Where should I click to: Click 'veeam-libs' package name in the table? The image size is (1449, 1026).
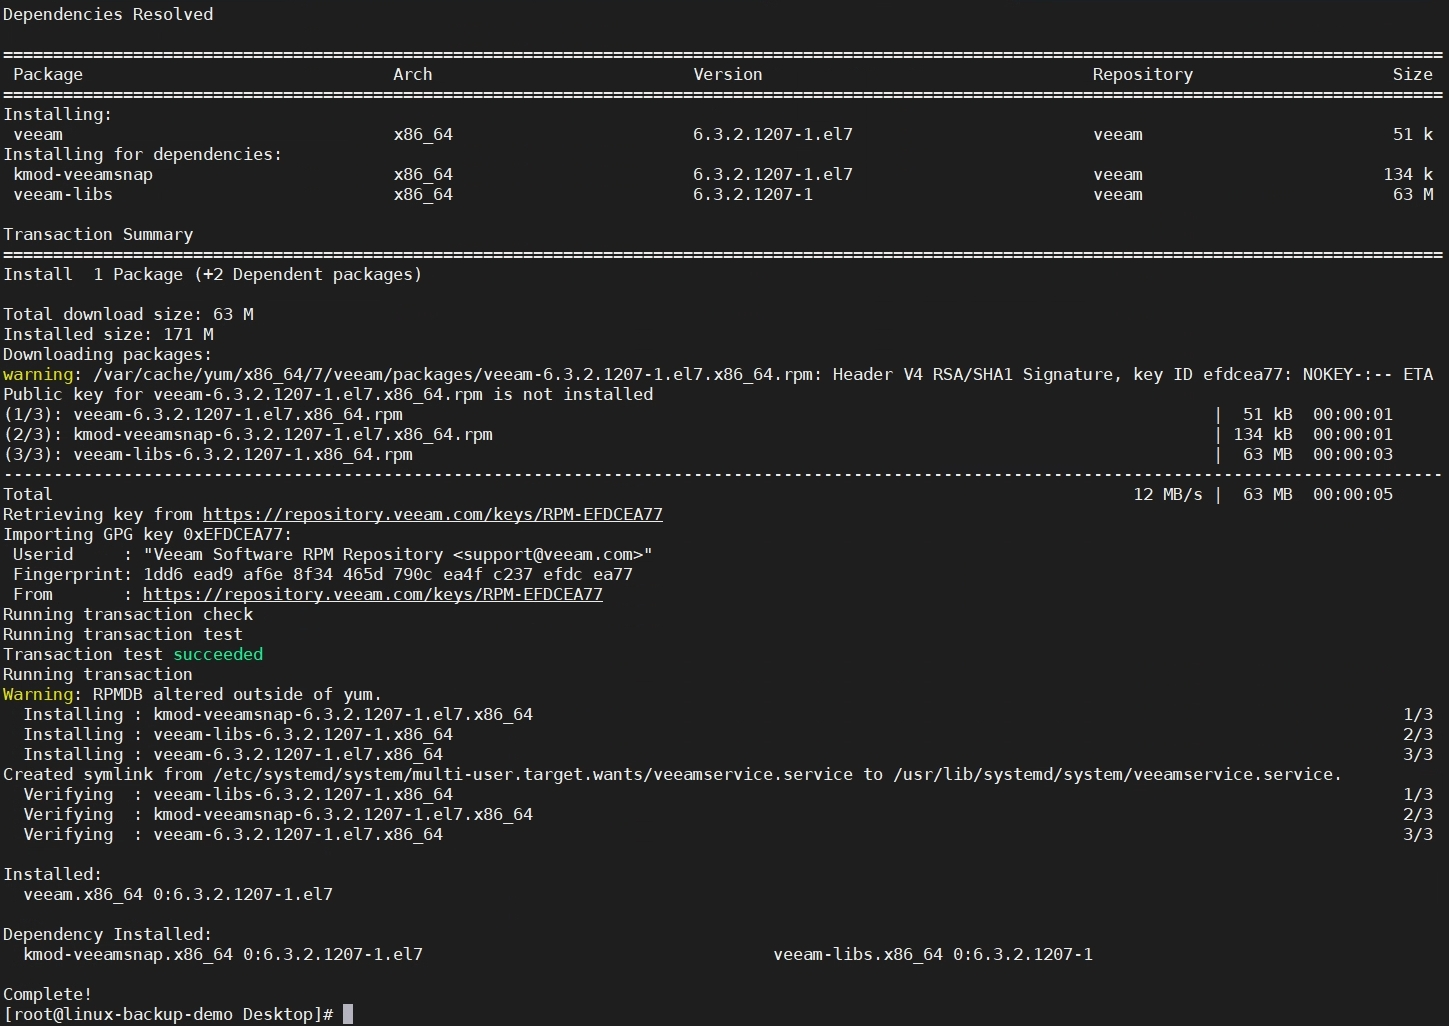[63, 194]
